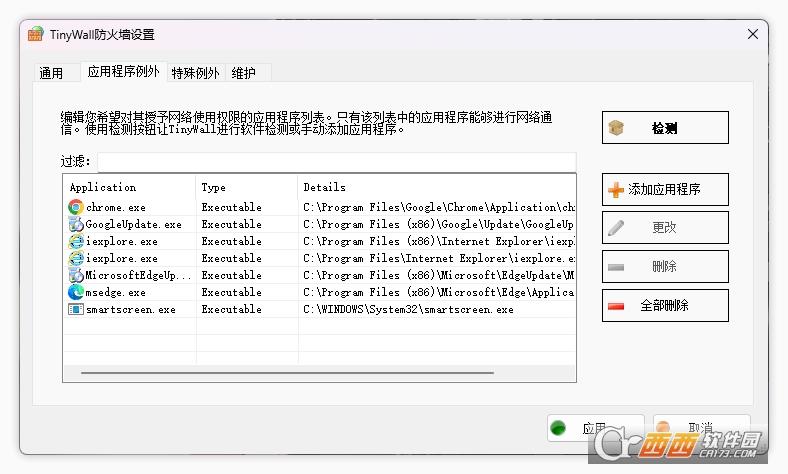Select the GoogleUpdate.exe entry
This screenshot has width=788, height=474.
[x=133, y=224]
